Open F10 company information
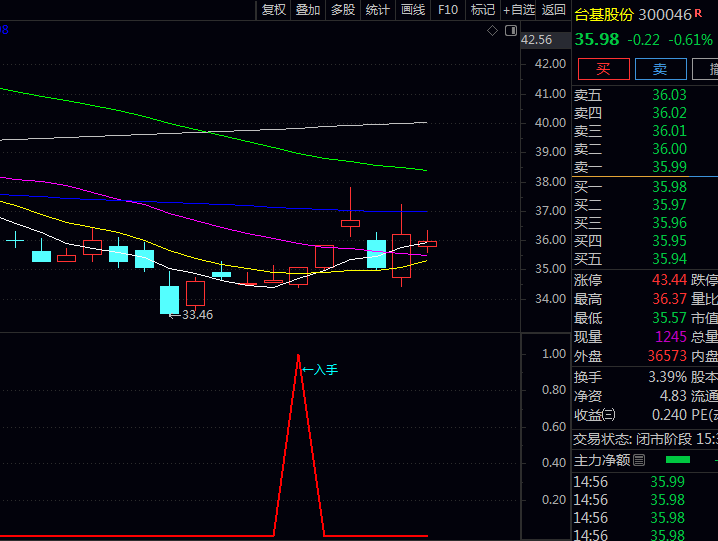The height and width of the screenshot is (541, 718). point(448,10)
